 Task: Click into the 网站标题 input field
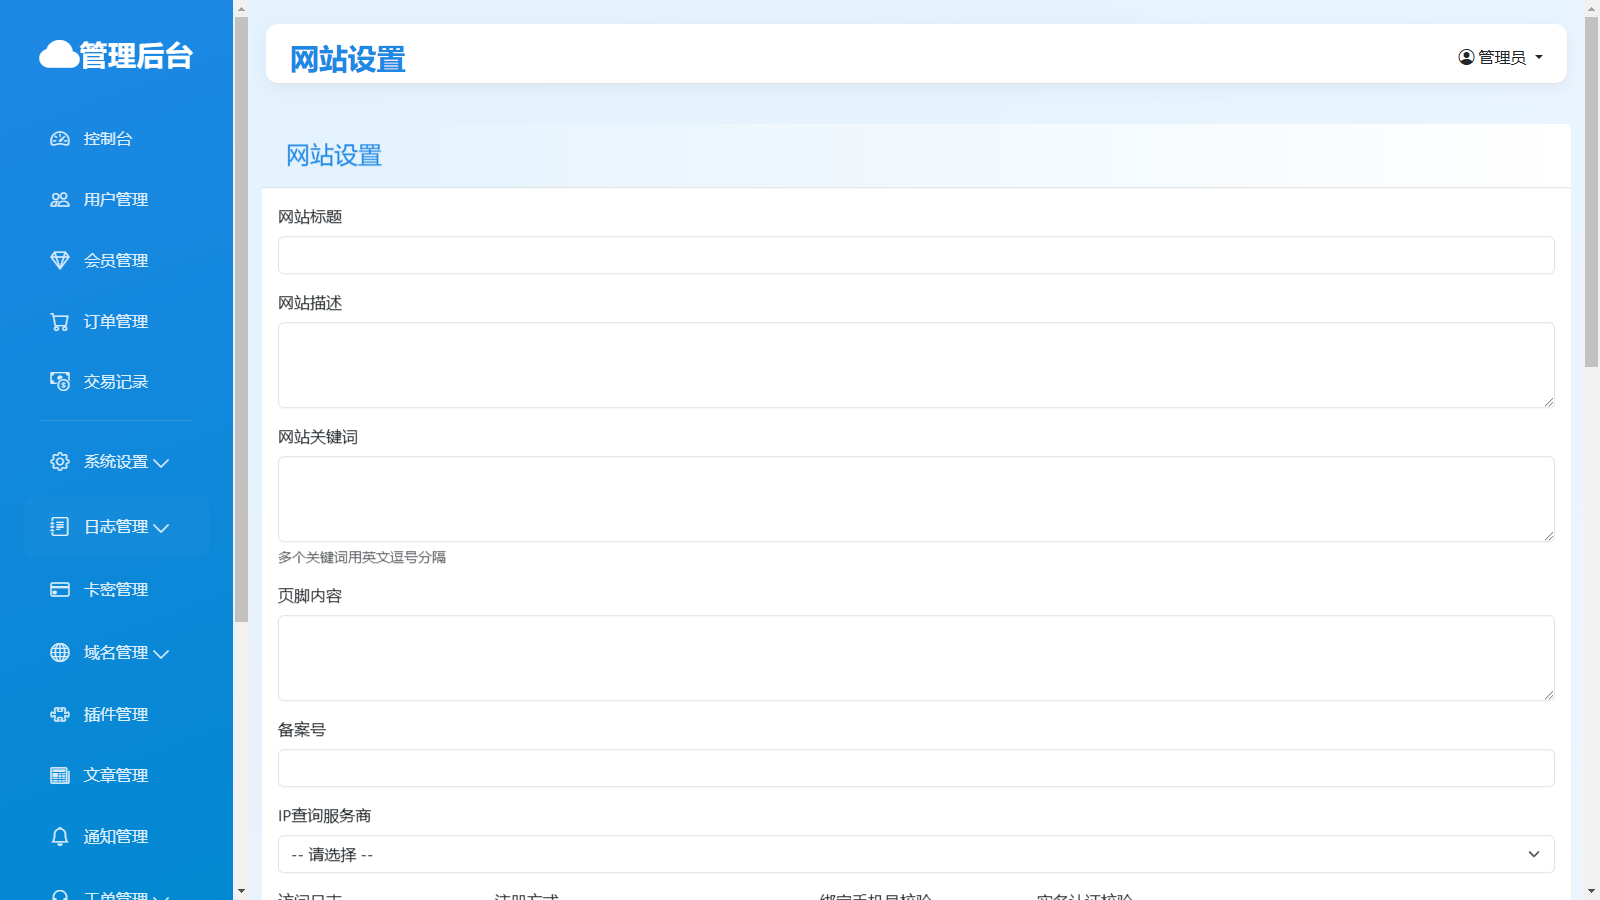[915, 255]
